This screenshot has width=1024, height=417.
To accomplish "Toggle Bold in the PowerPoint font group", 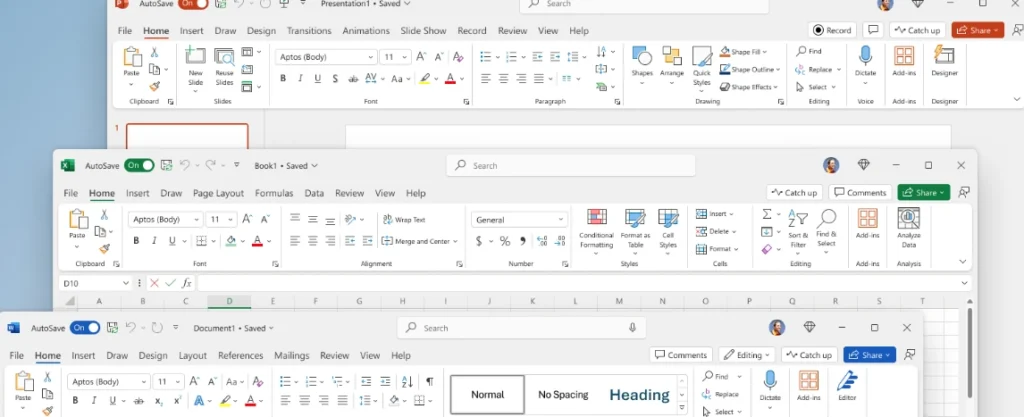I will click(283, 78).
